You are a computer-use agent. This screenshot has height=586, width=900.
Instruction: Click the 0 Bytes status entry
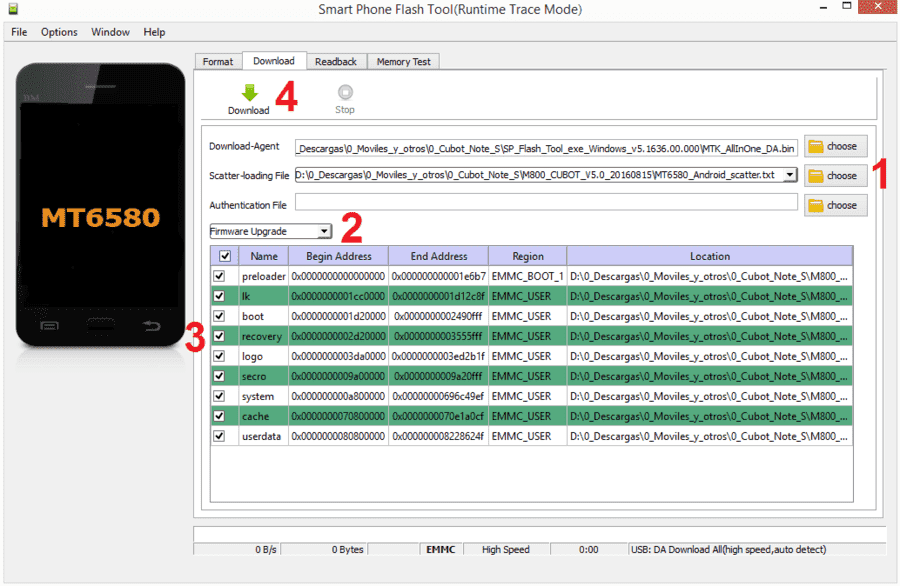[x=347, y=549]
